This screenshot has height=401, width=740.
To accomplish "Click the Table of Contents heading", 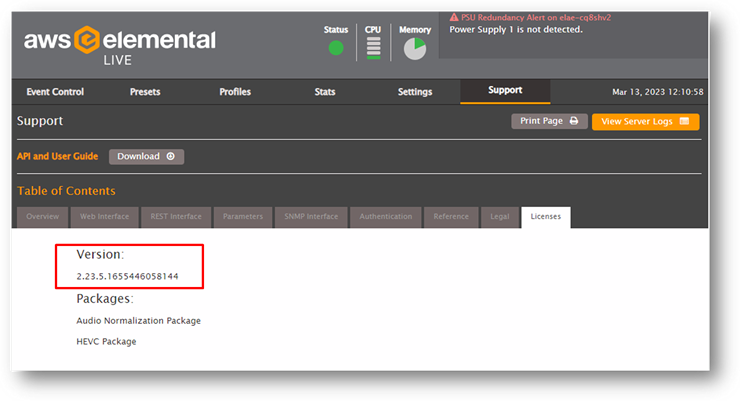I will pyautogui.click(x=66, y=191).
